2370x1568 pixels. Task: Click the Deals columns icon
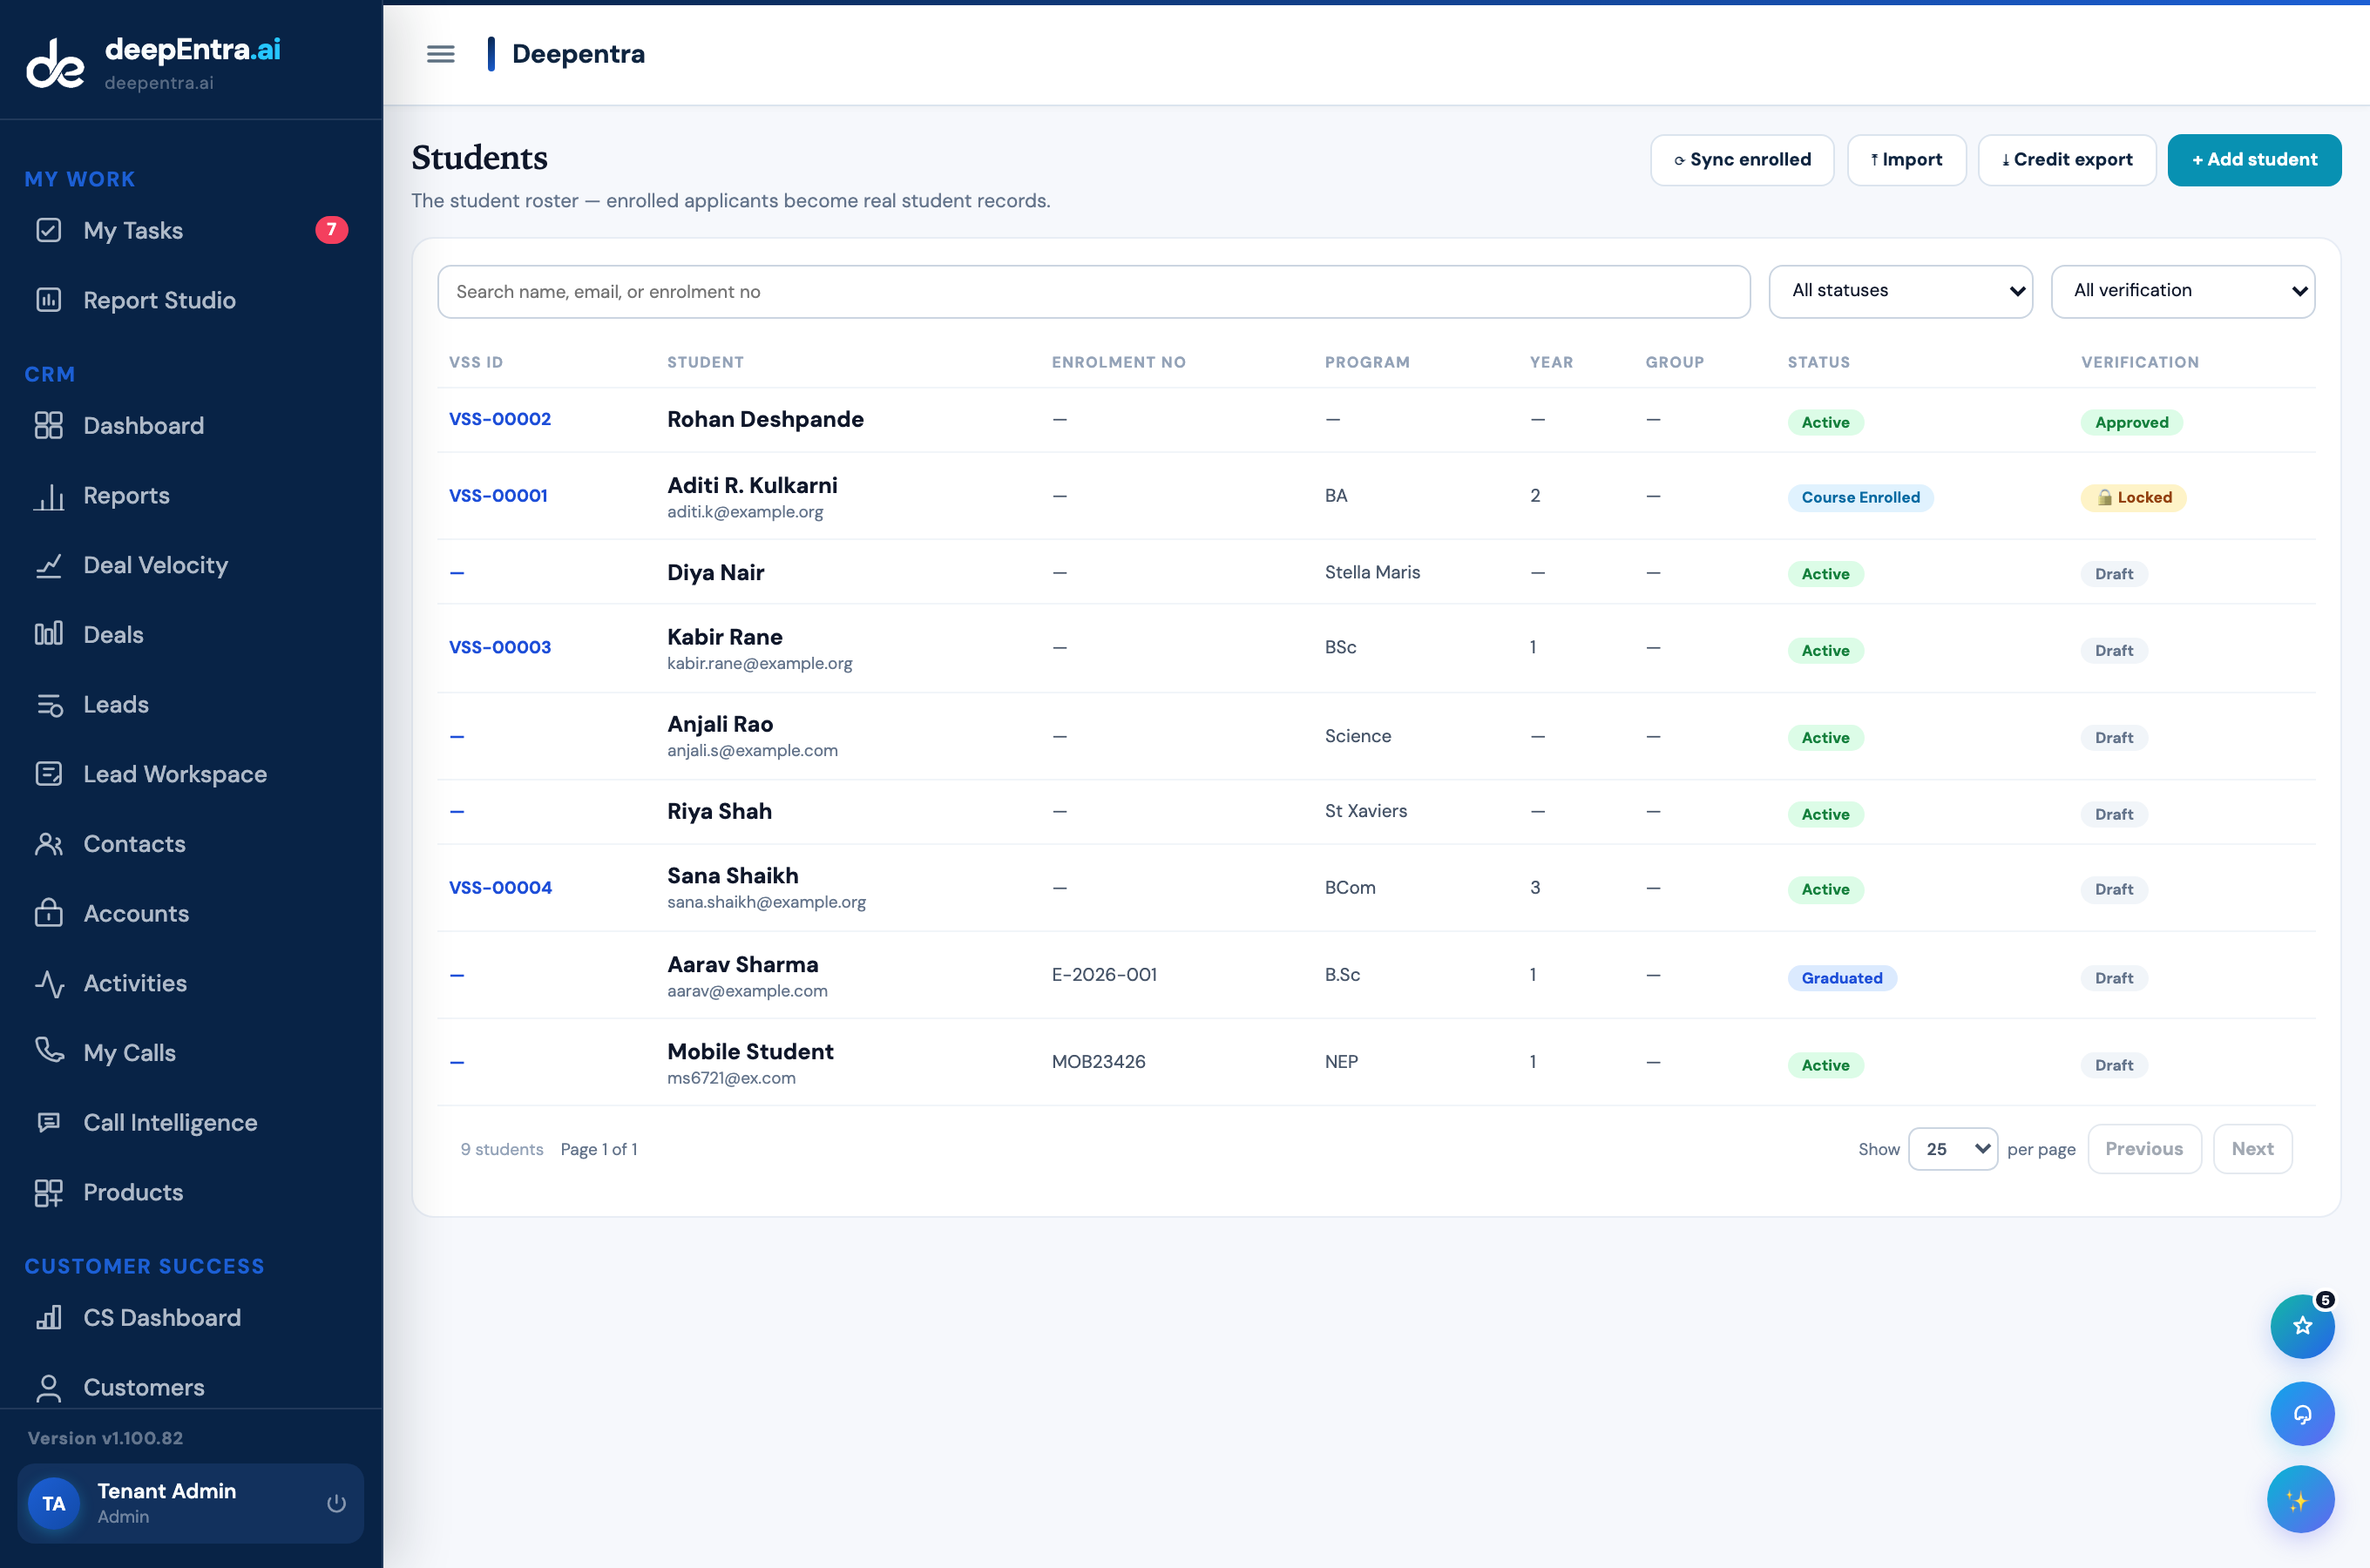(x=49, y=635)
